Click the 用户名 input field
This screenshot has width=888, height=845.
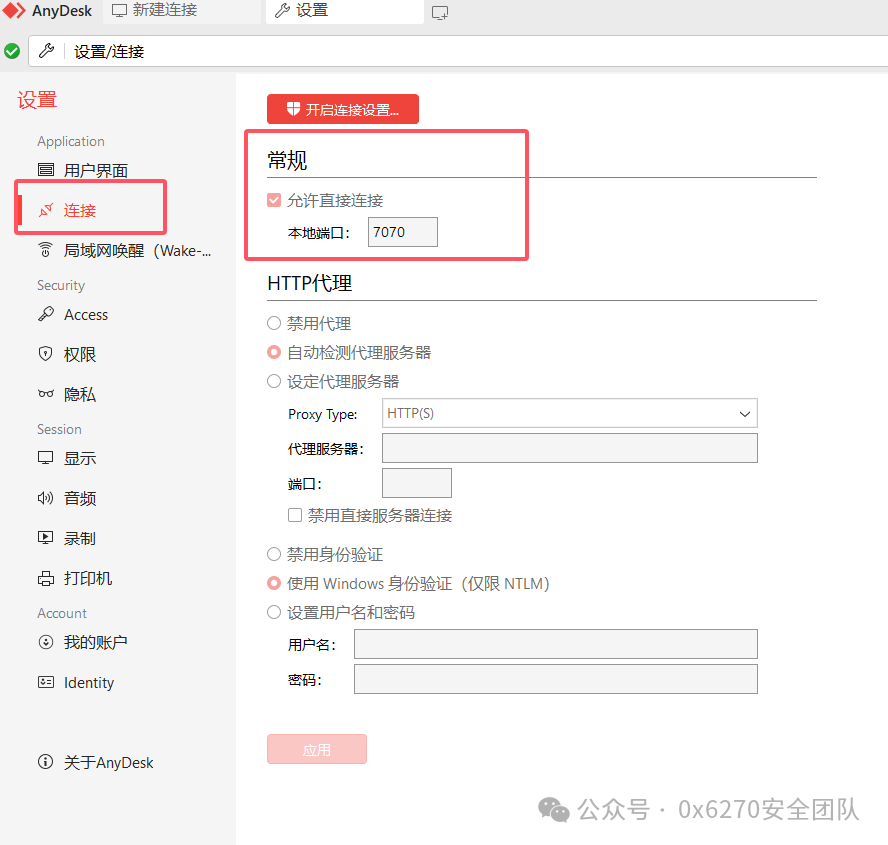click(x=556, y=644)
